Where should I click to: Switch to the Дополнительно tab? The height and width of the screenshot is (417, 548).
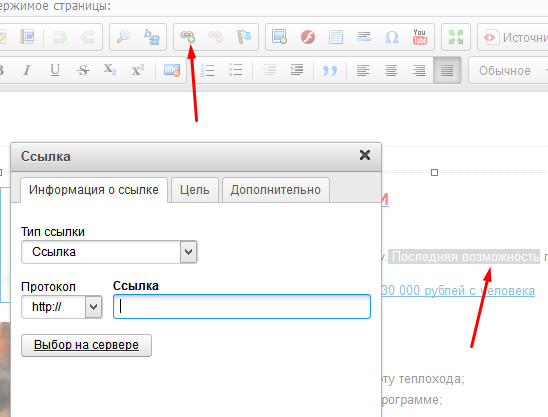coord(276,190)
